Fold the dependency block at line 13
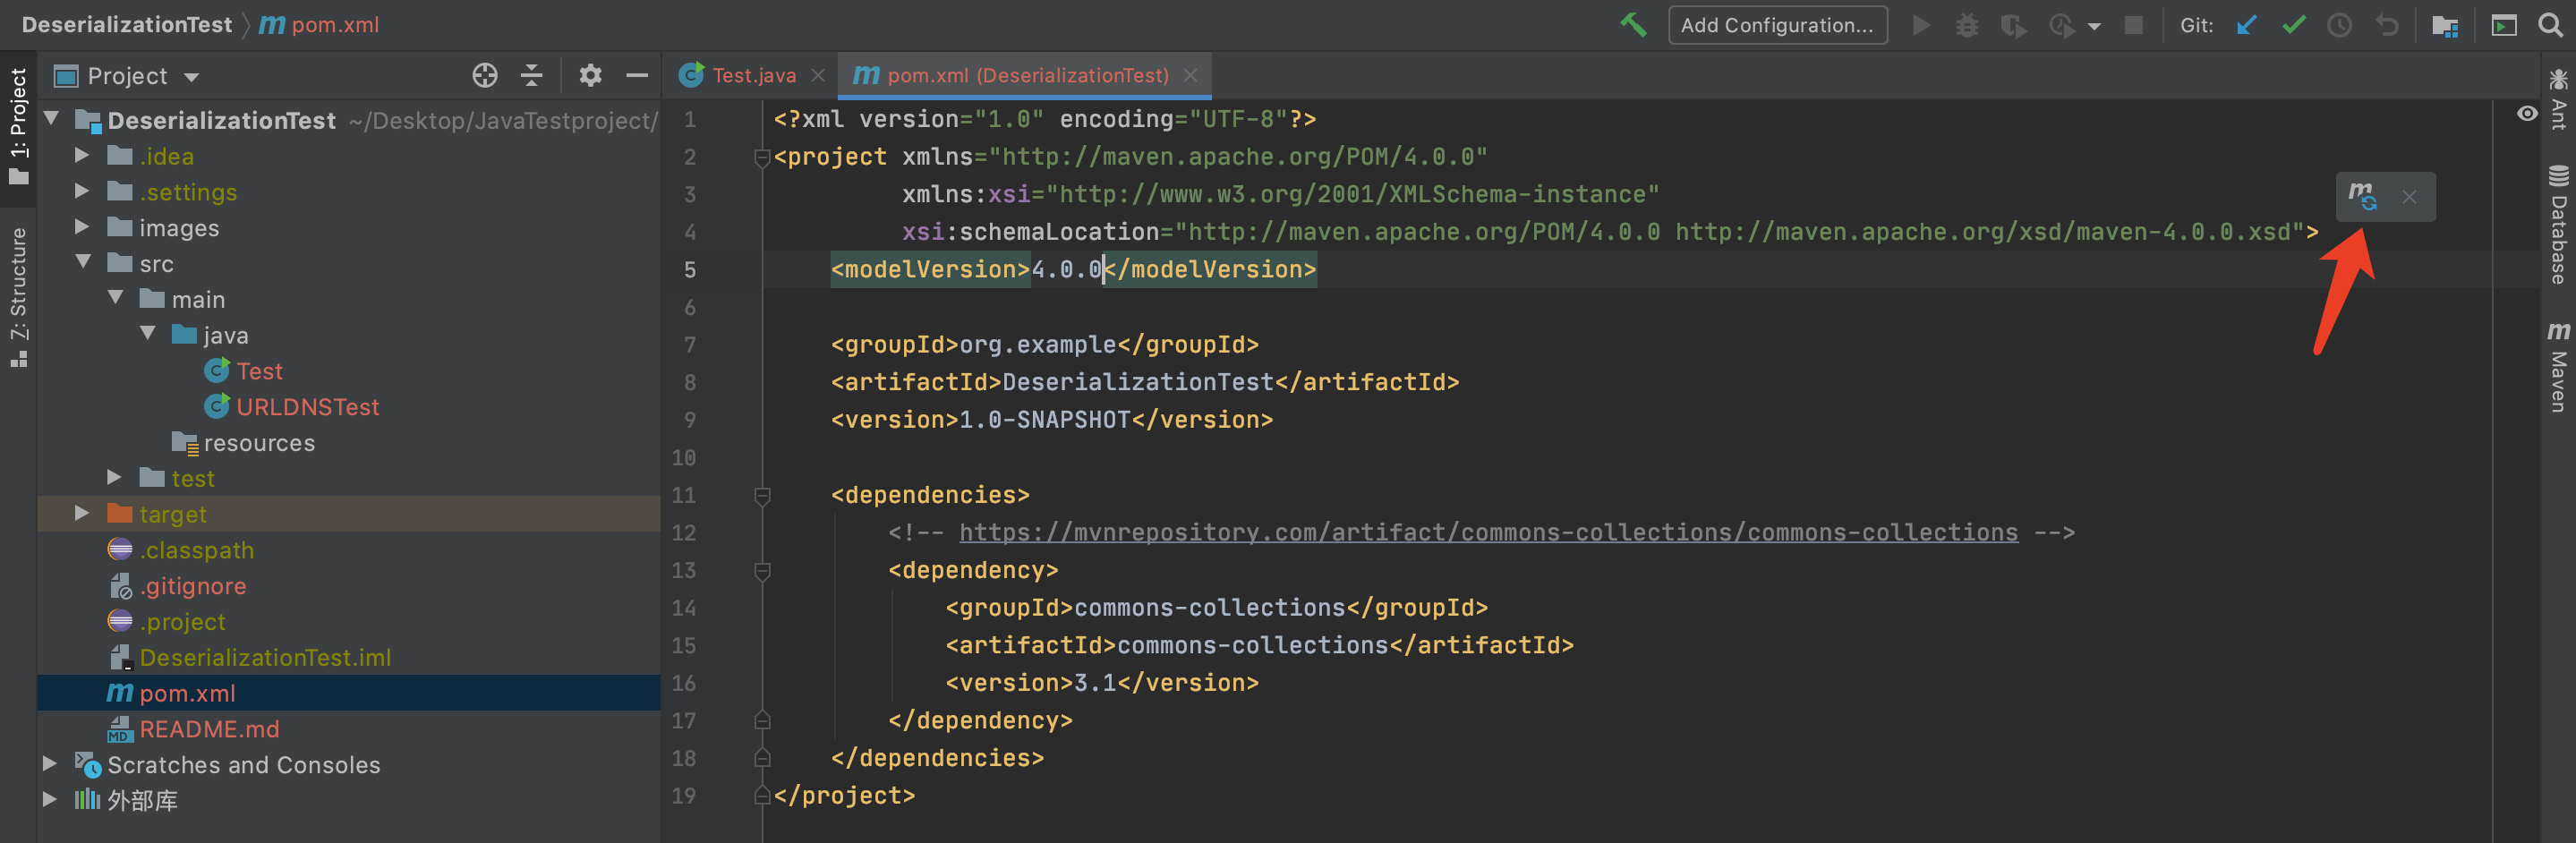 [762, 570]
